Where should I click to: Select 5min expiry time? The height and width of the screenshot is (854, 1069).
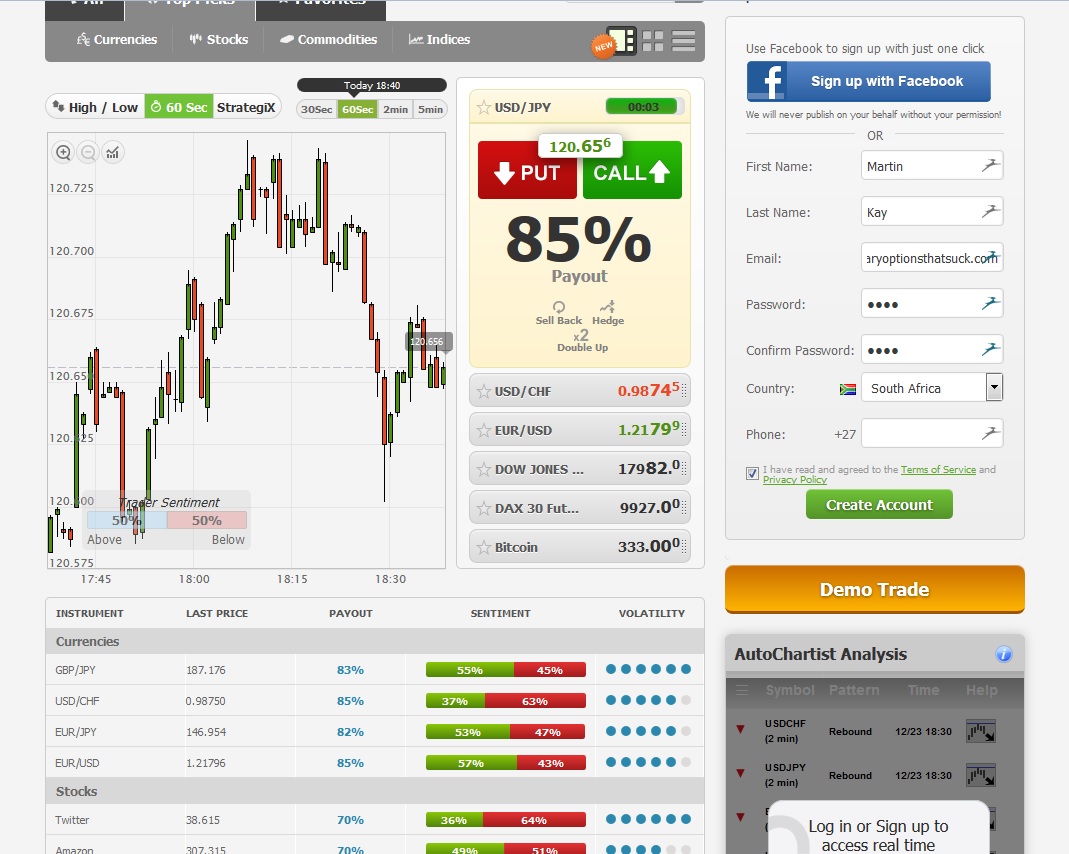pyautogui.click(x=430, y=109)
